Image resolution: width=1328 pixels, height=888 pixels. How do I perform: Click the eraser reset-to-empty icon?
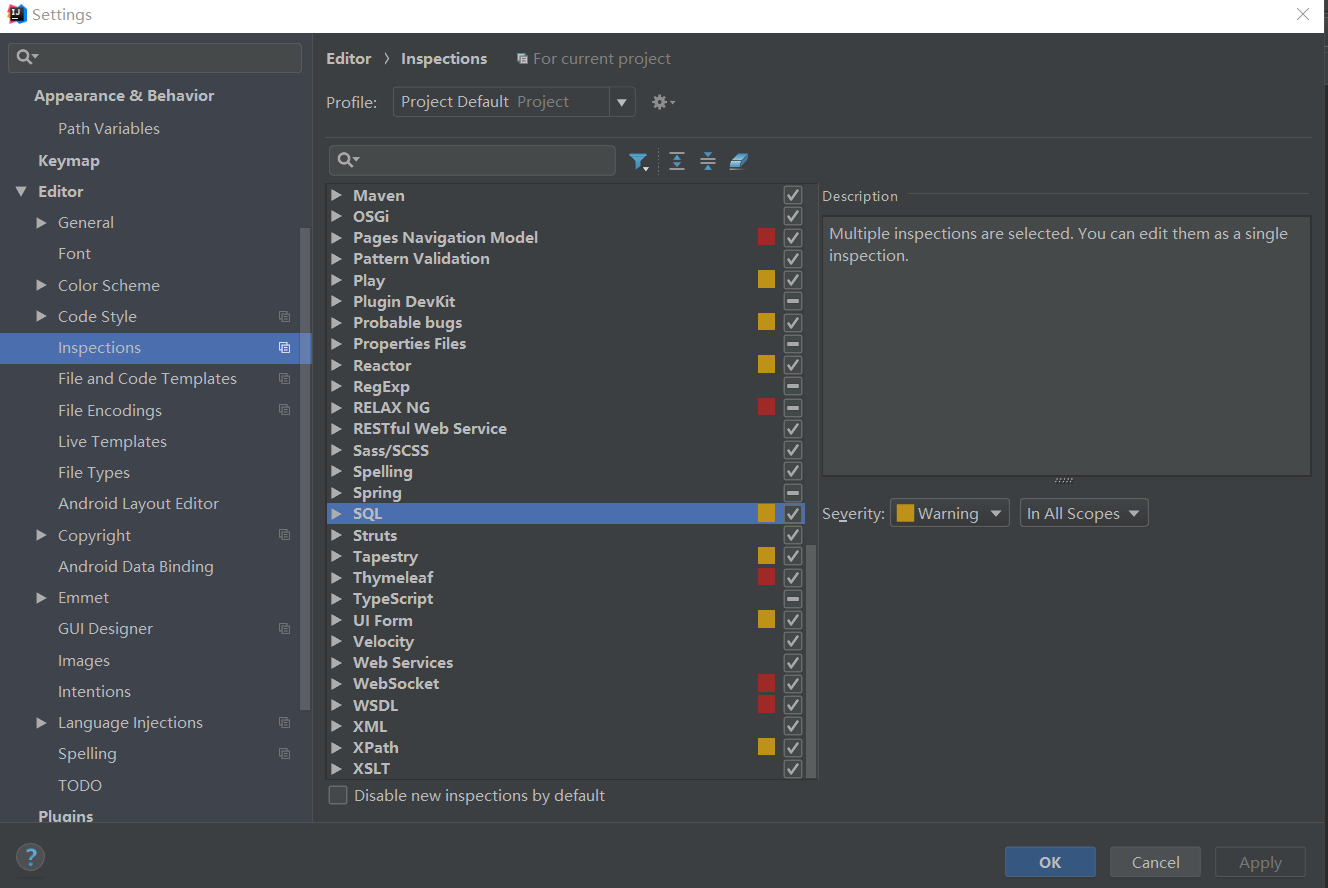pos(739,161)
